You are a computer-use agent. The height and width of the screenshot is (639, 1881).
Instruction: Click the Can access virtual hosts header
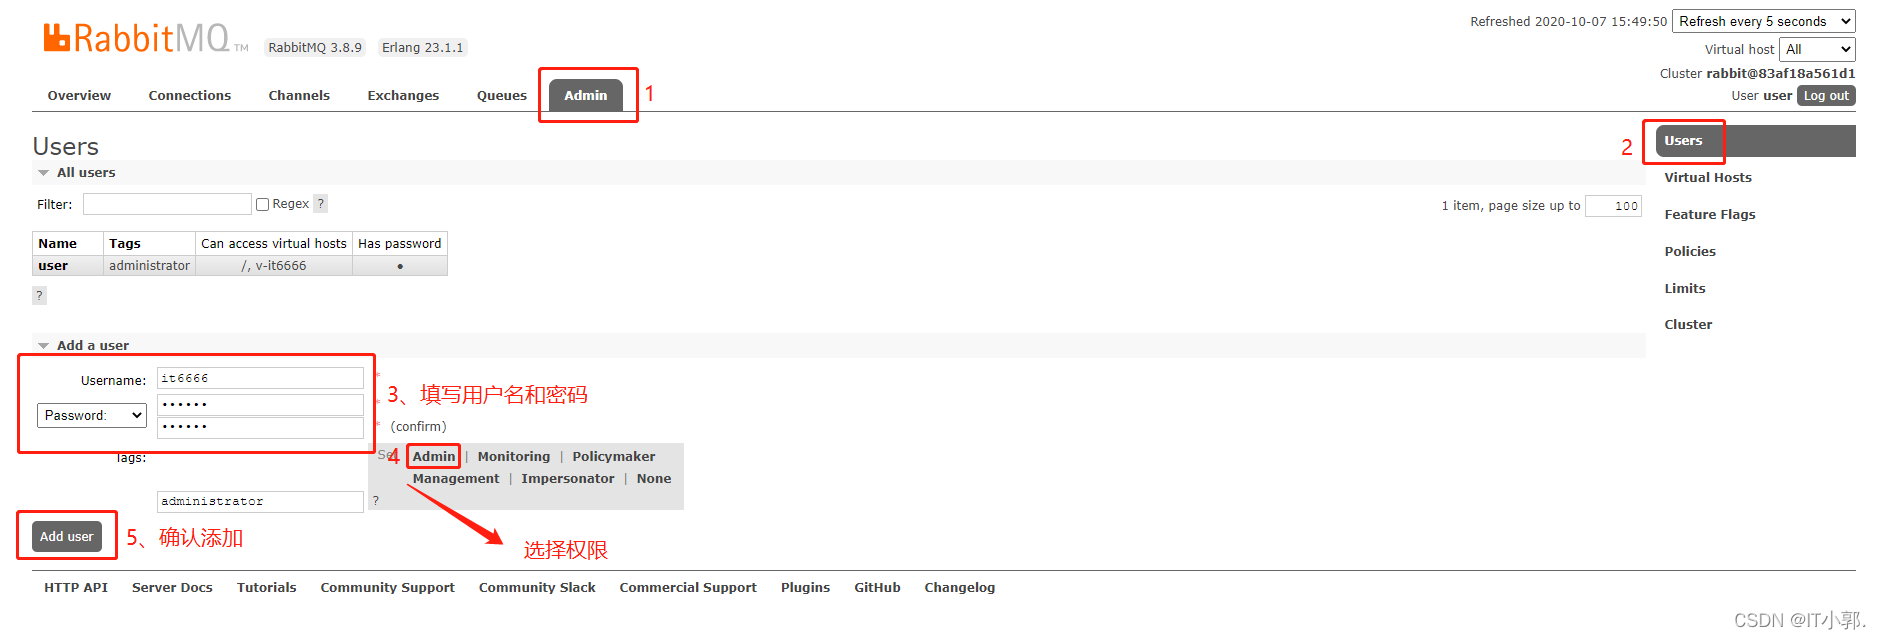click(x=274, y=244)
